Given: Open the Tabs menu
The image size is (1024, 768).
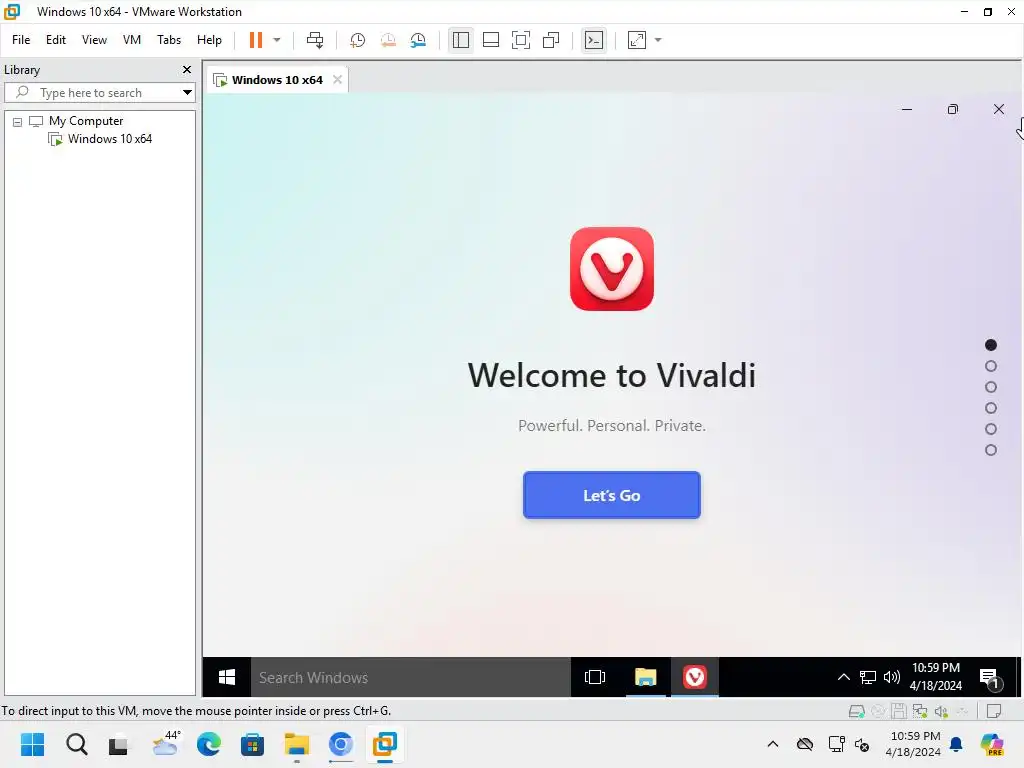Looking at the screenshot, I should (168, 40).
